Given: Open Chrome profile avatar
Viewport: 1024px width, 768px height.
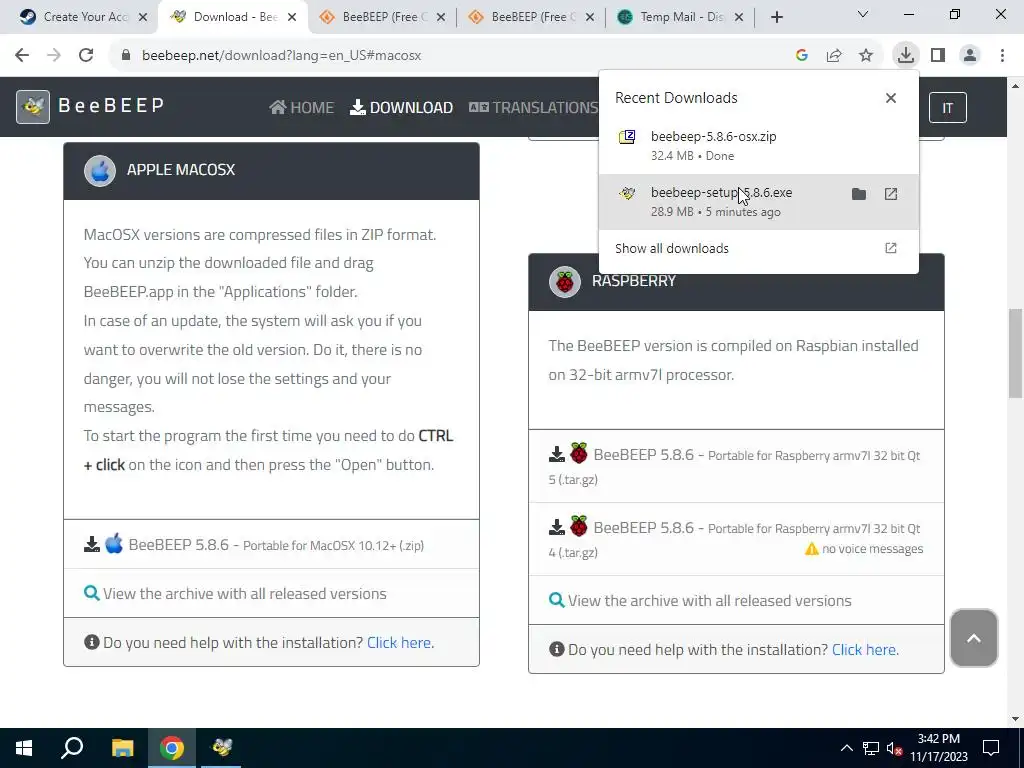Looking at the screenshot, I should pyautogui.click(x=970, y=55).
